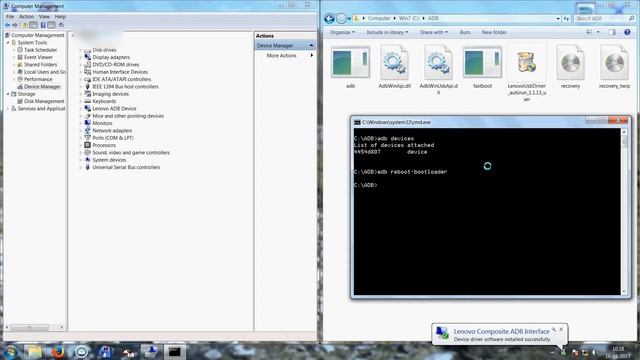Click Computer Management back toolbar arrow

pyautogui.click(x=7, y=25)
